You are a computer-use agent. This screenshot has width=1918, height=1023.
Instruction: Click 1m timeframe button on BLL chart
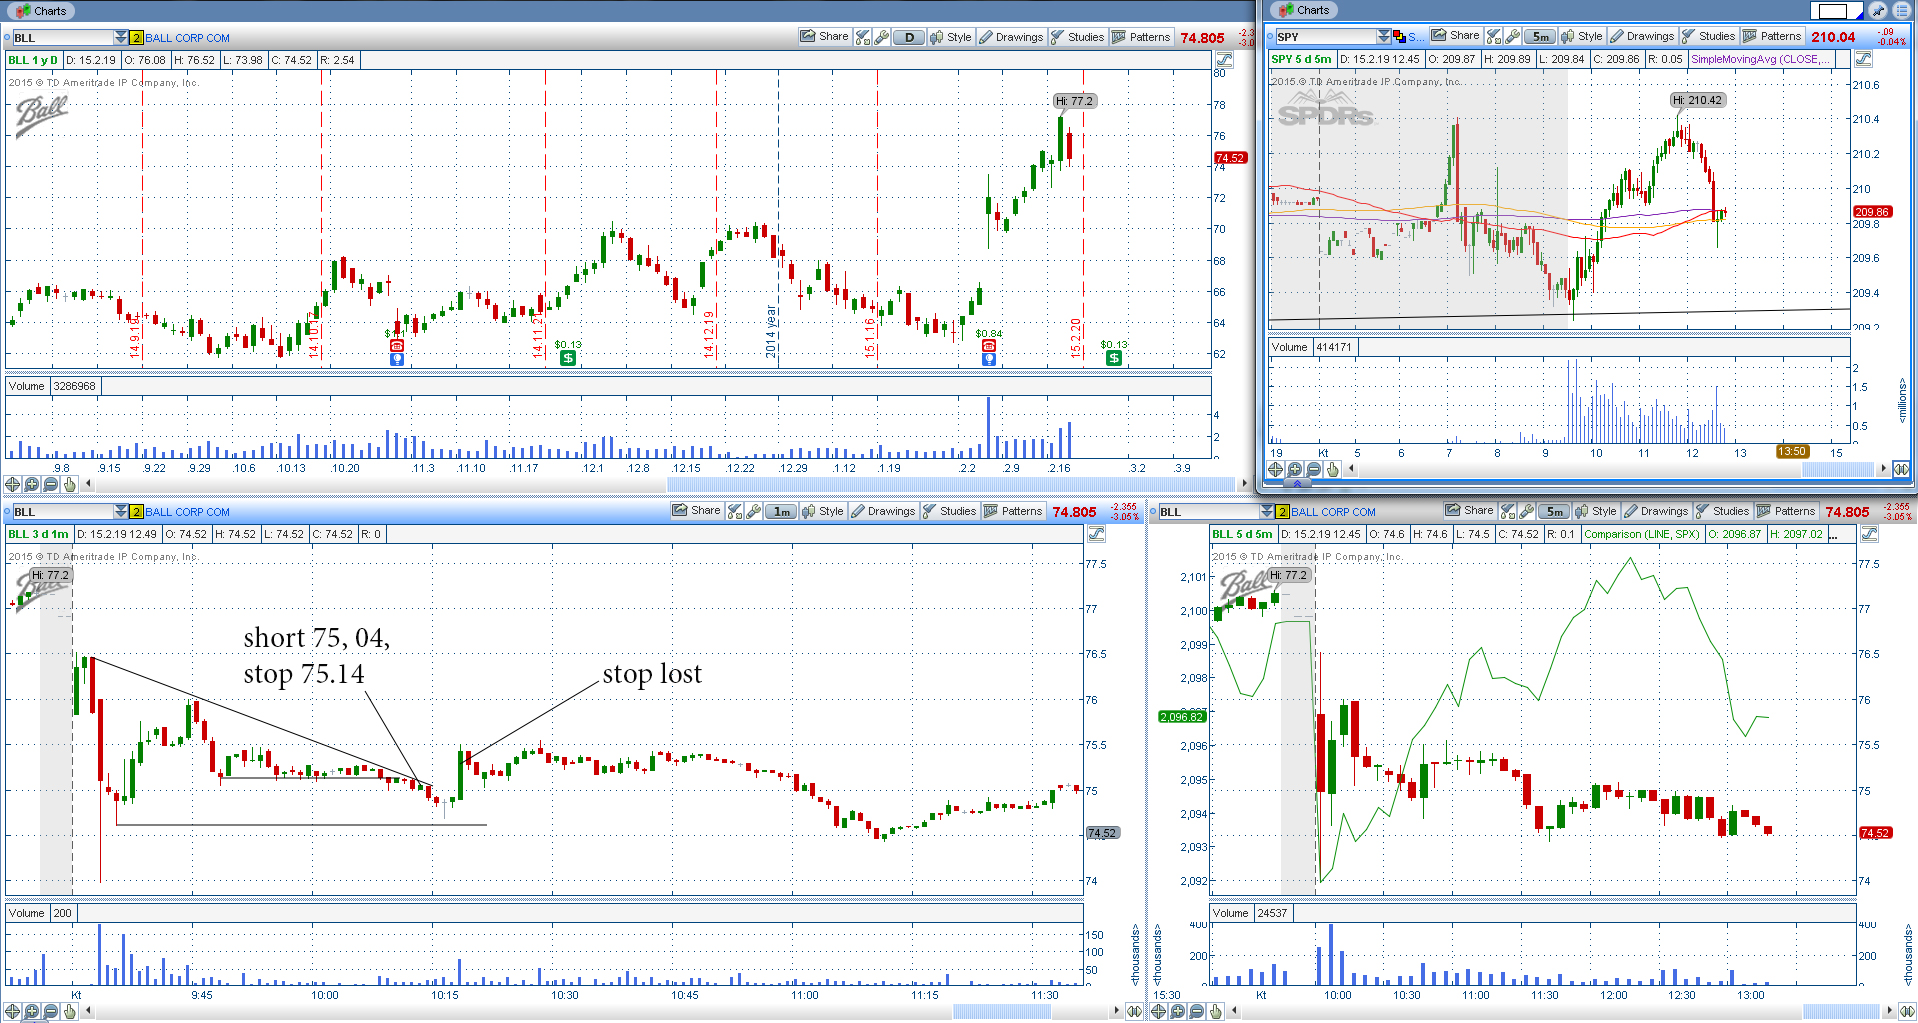pos(782,511)
